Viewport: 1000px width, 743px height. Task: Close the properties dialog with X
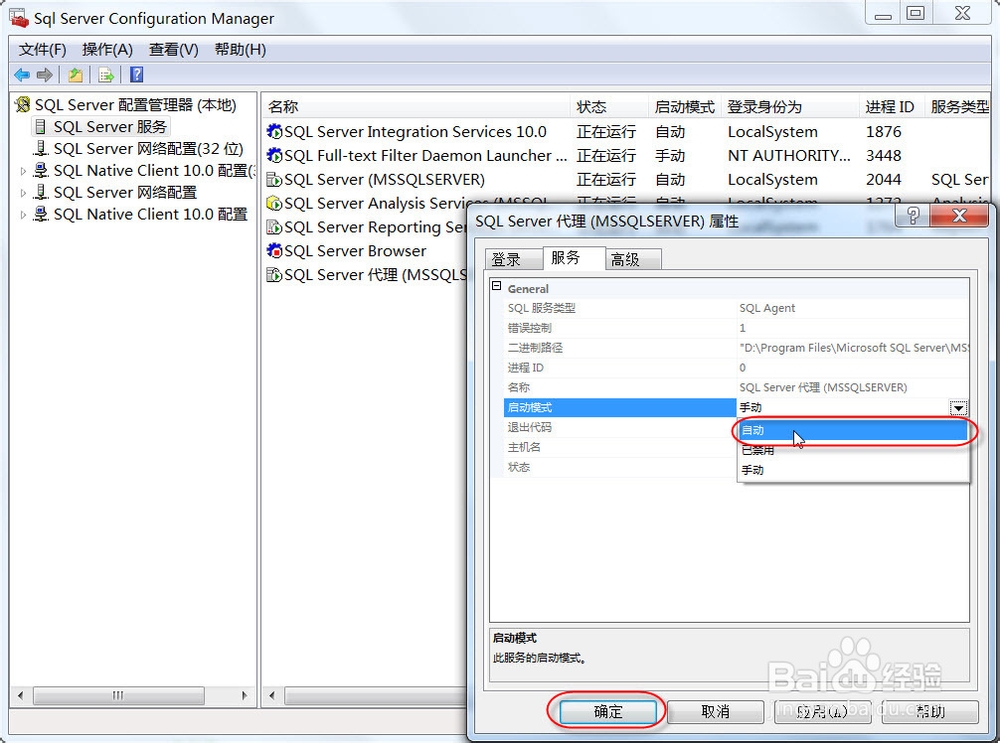(959, 216)
